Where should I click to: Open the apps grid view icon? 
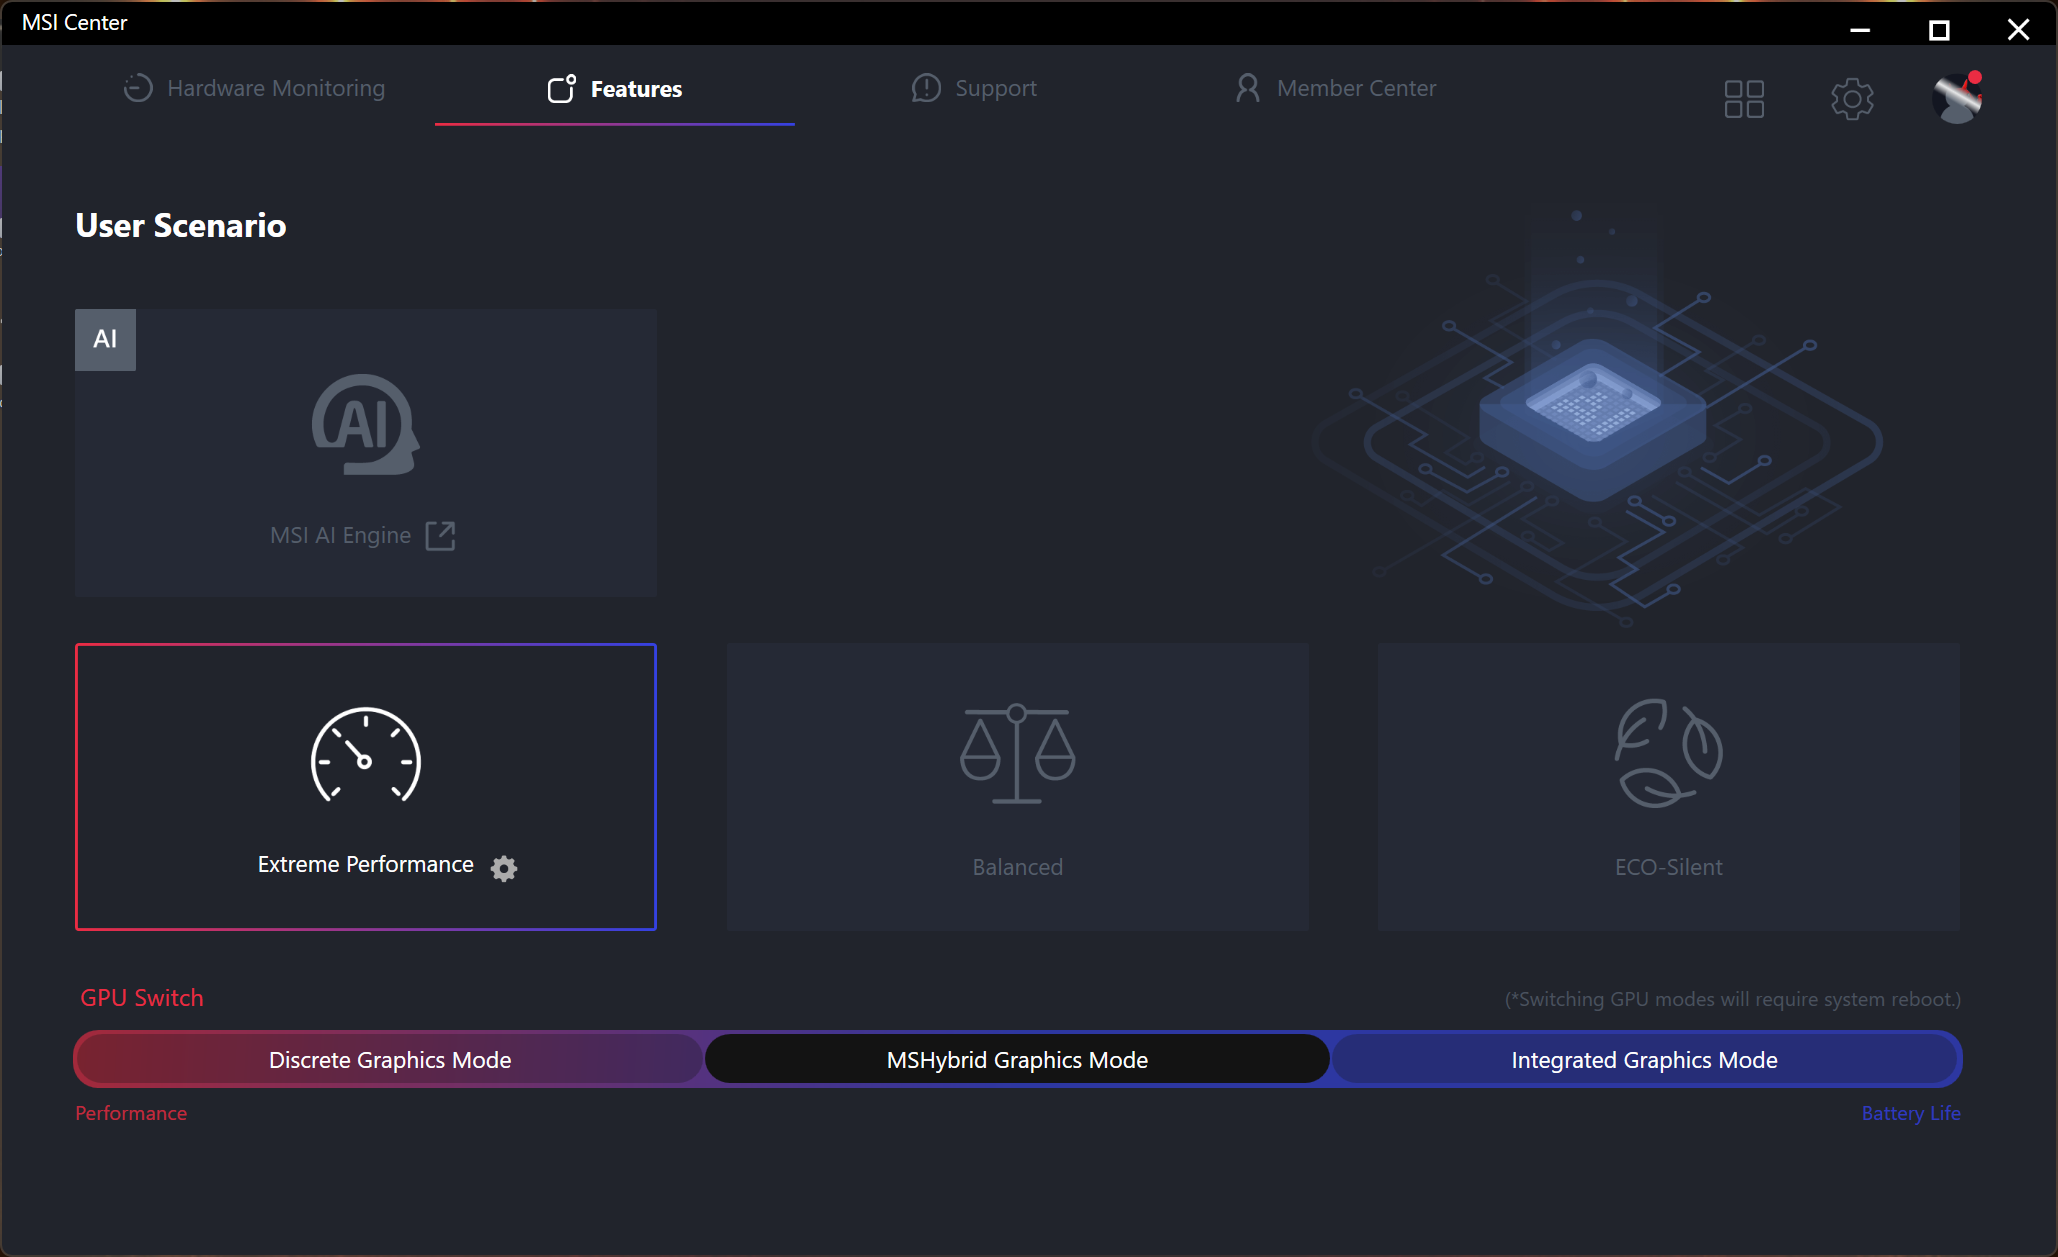tap(1744, 99)
